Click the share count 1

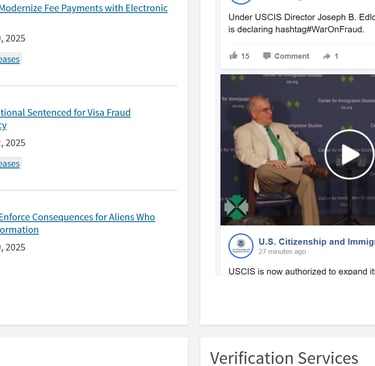[336, 56]
